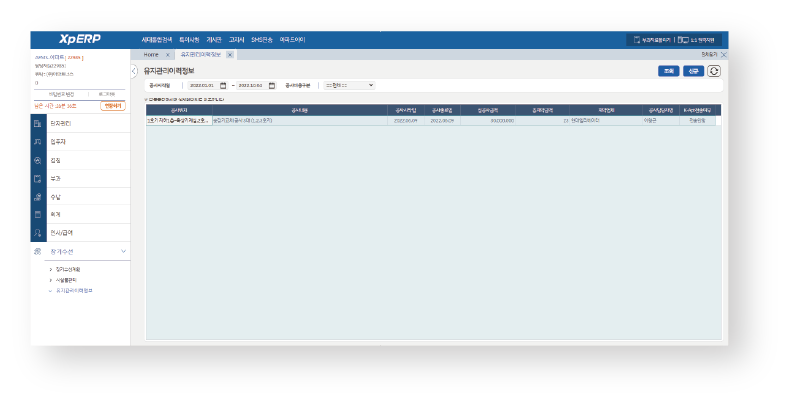Close the 유지관리이력정보 tab with its X

pyautogui.click(x=230, y=55)
